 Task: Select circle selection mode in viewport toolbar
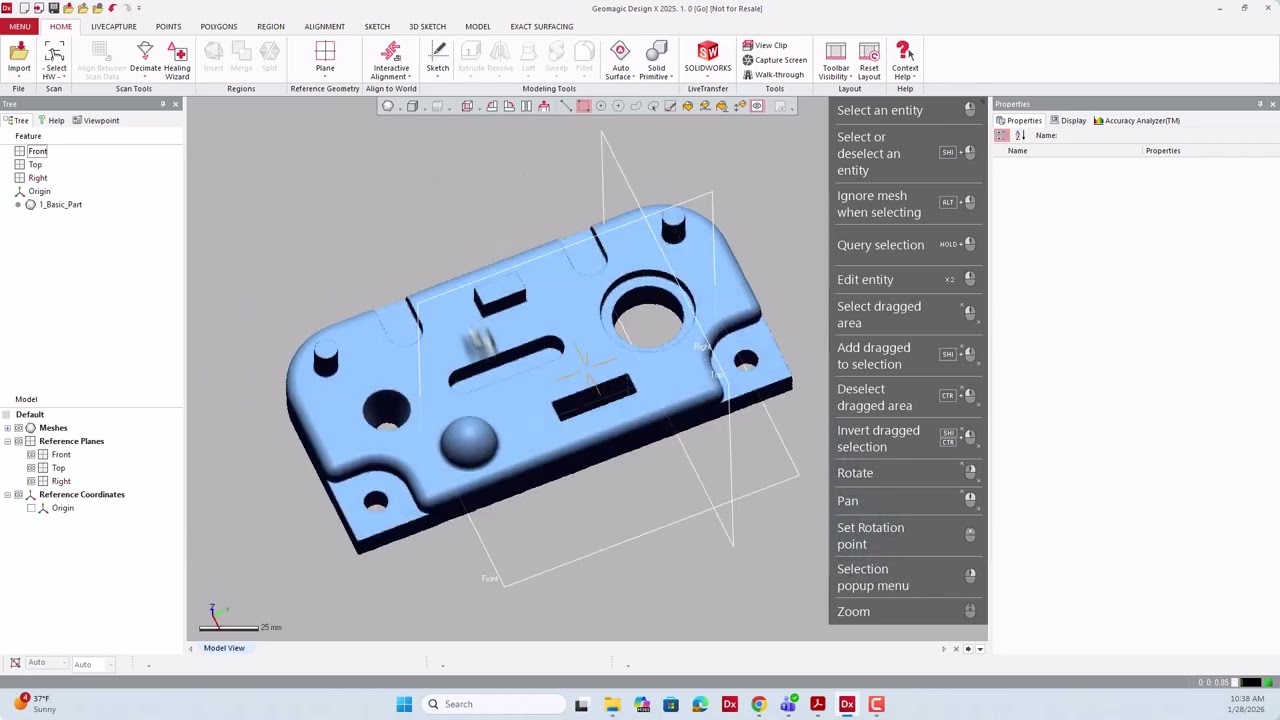[x=600, y=106]
